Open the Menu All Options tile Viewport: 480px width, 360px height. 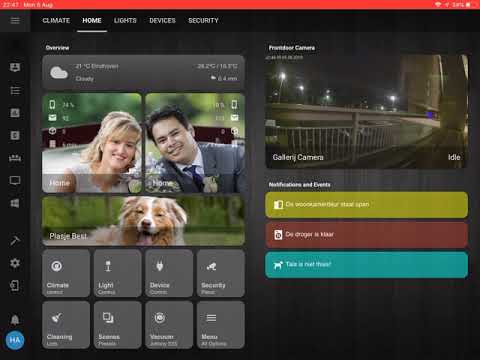pos(221,325)
